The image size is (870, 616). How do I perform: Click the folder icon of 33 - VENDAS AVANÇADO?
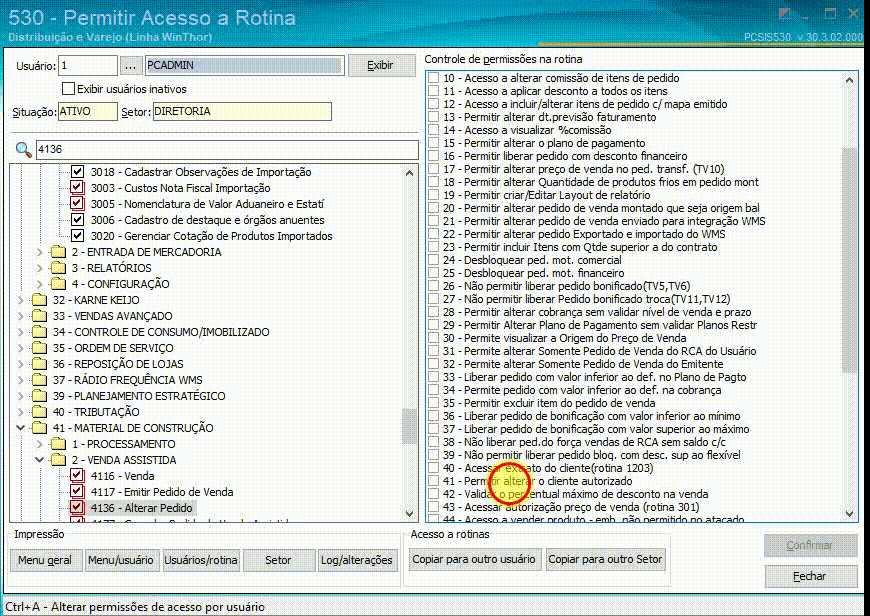(x=39, y=316)
